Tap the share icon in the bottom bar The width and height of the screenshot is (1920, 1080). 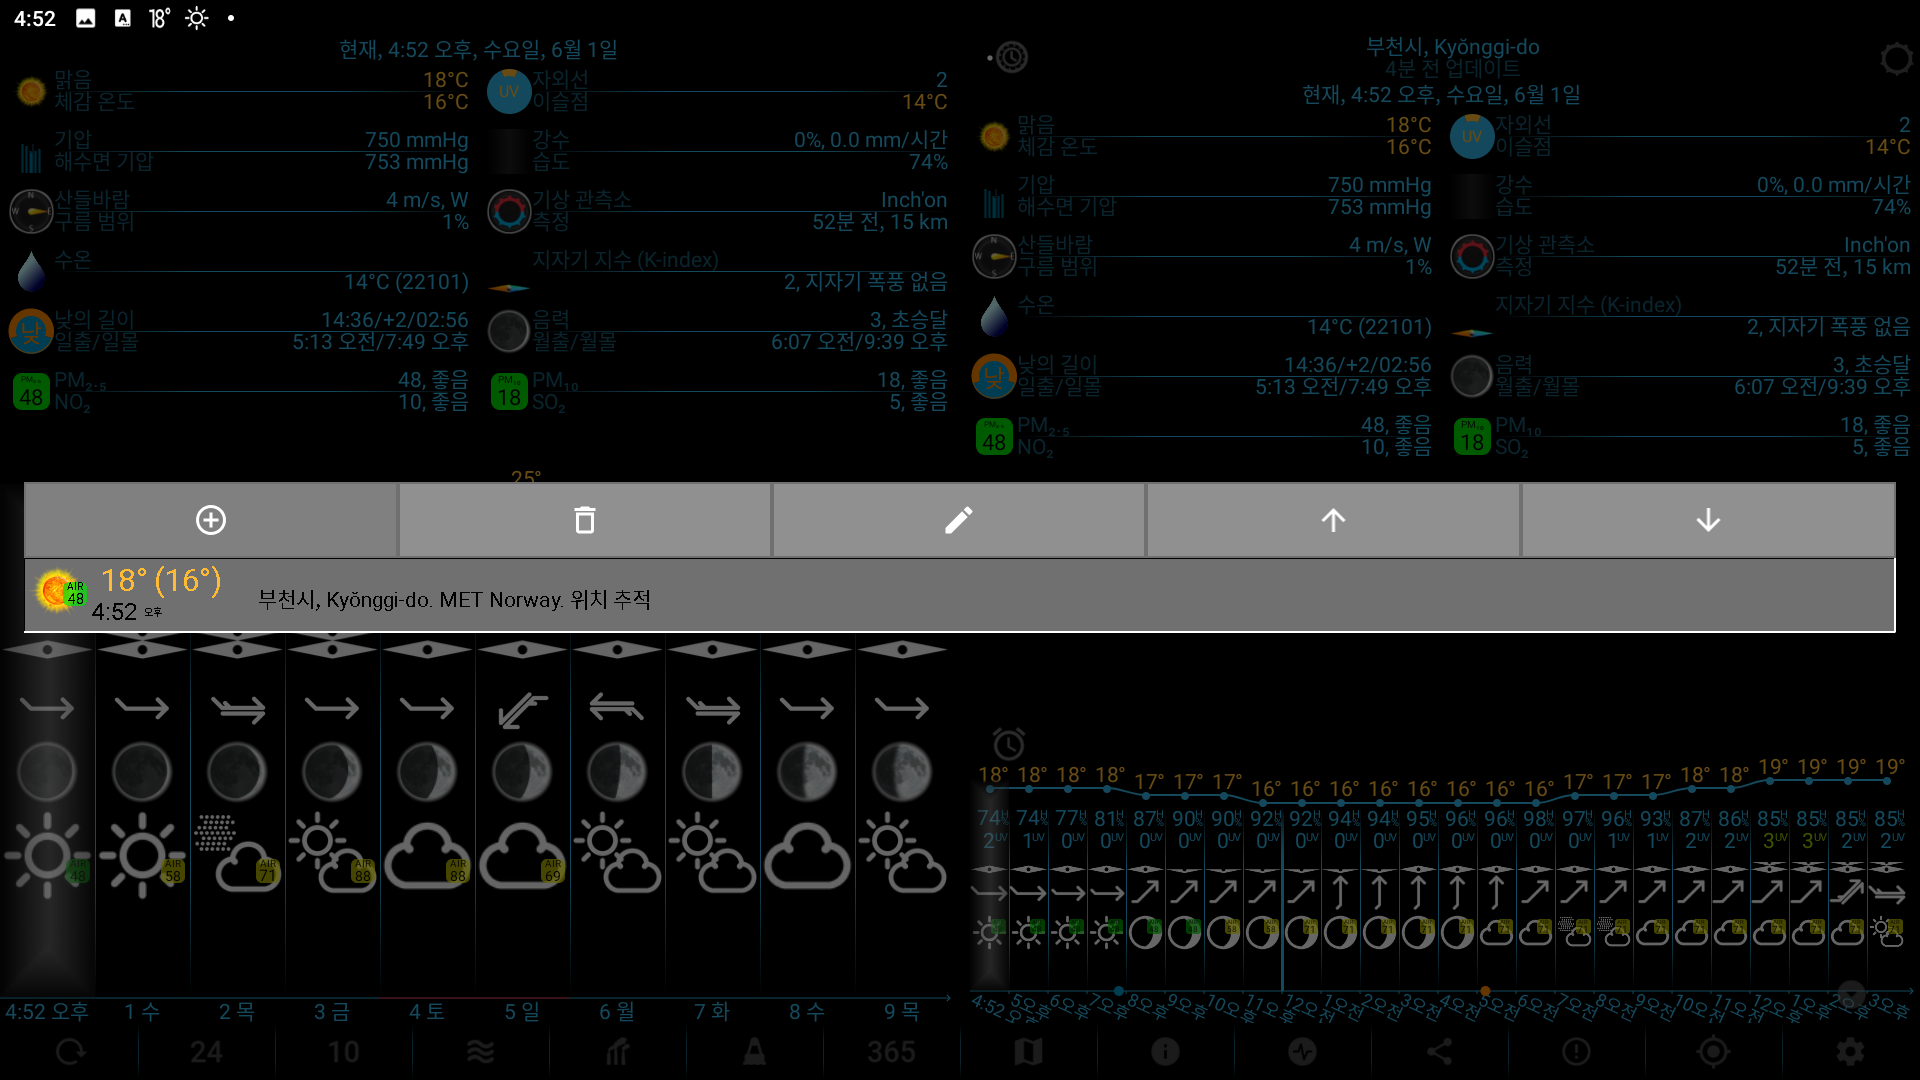(1439, 1052)
